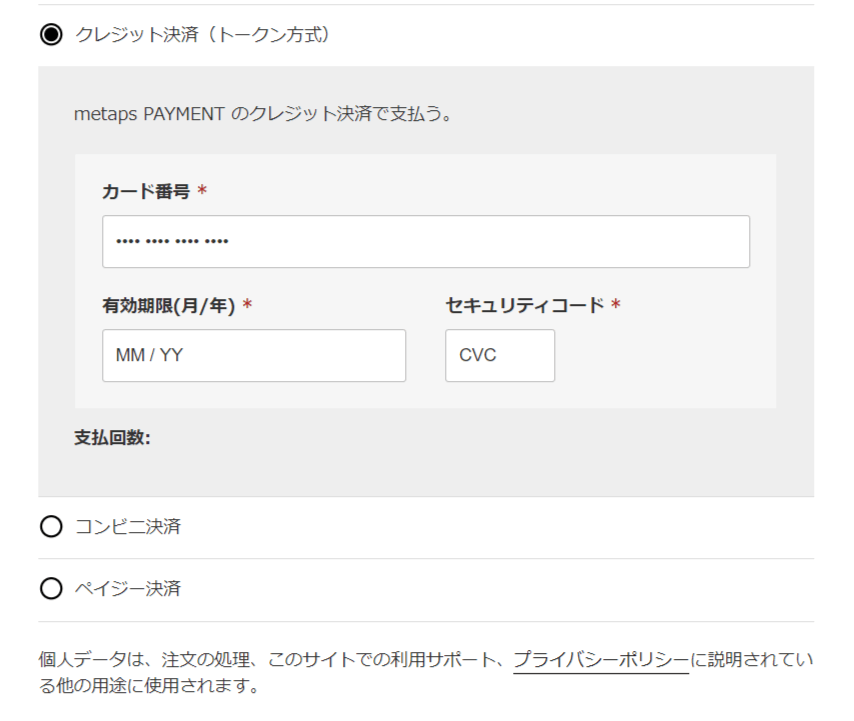This screenshot has height=721, width=854.
Task: Click the 有効期限(月/年) field label
Action: (x=169, y=305)
